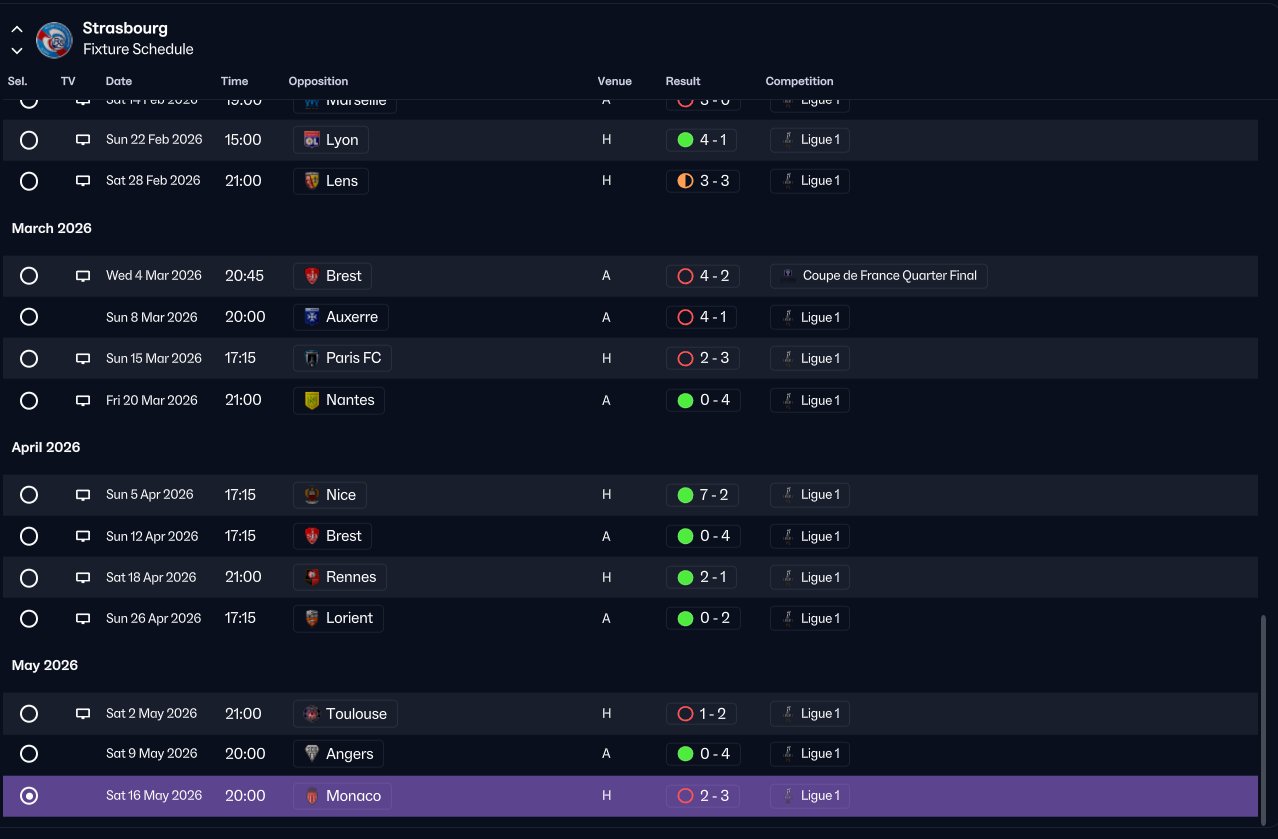
Task: Collapse the April 2026 month section
Action: click(x=46, y=447)
